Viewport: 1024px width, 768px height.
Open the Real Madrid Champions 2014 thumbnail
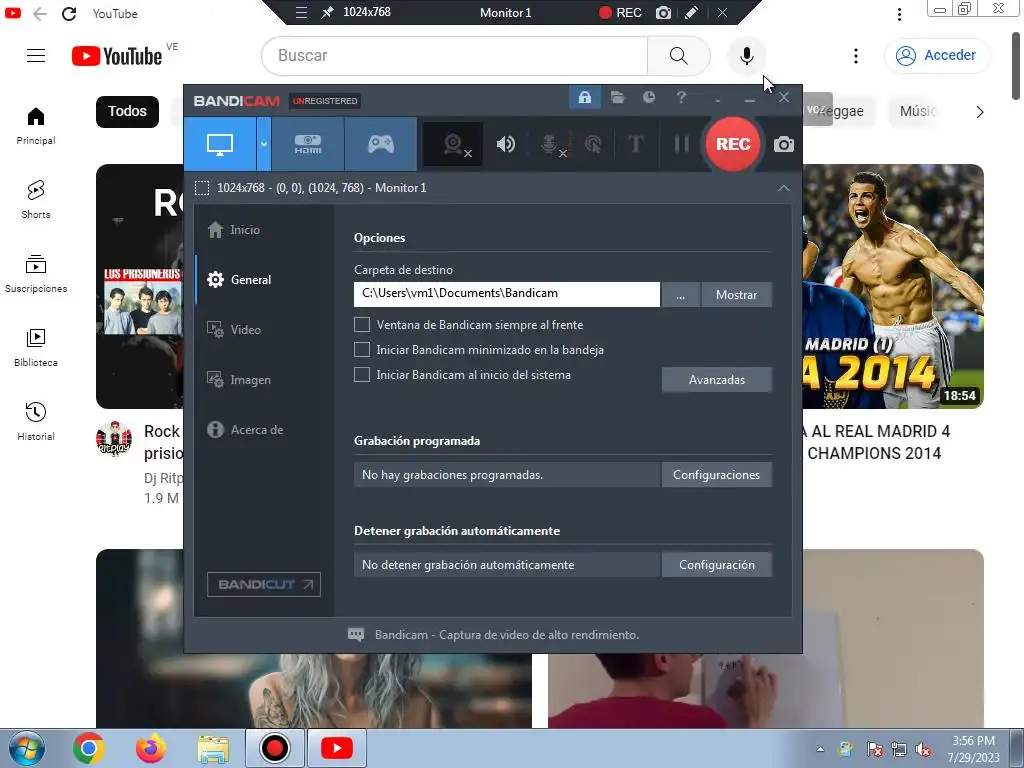[893, 287]
